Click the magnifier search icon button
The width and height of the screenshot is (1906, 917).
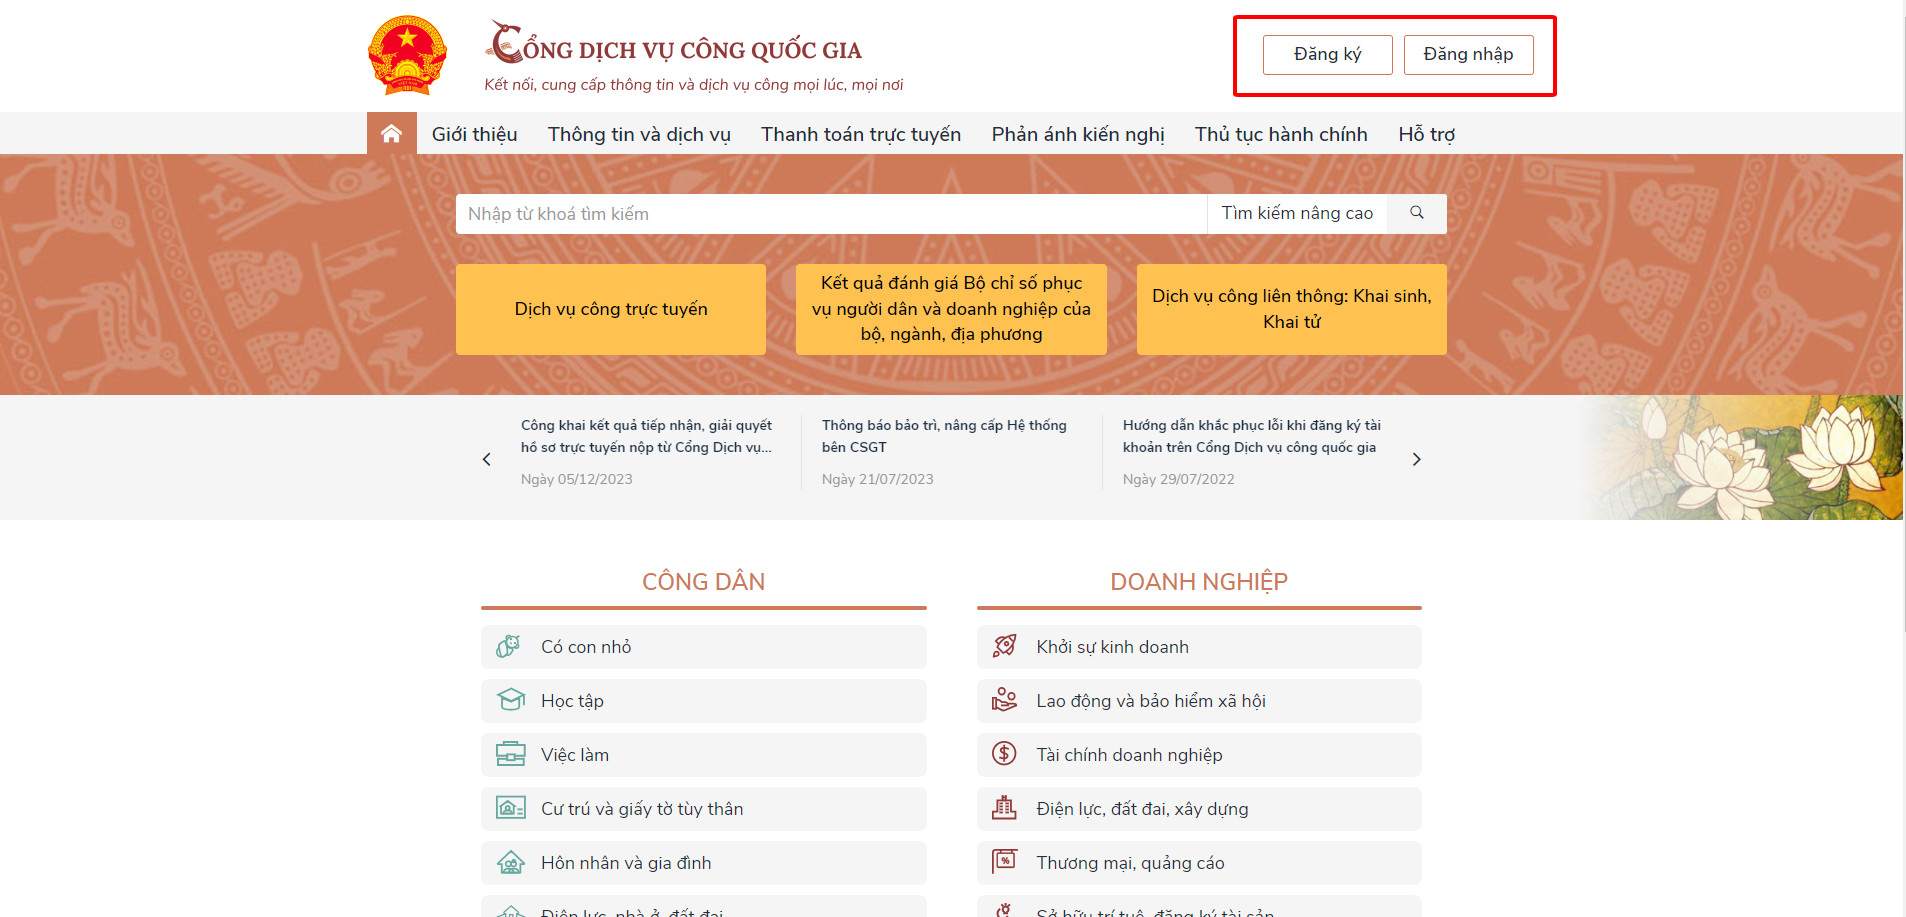[1416, 213]
